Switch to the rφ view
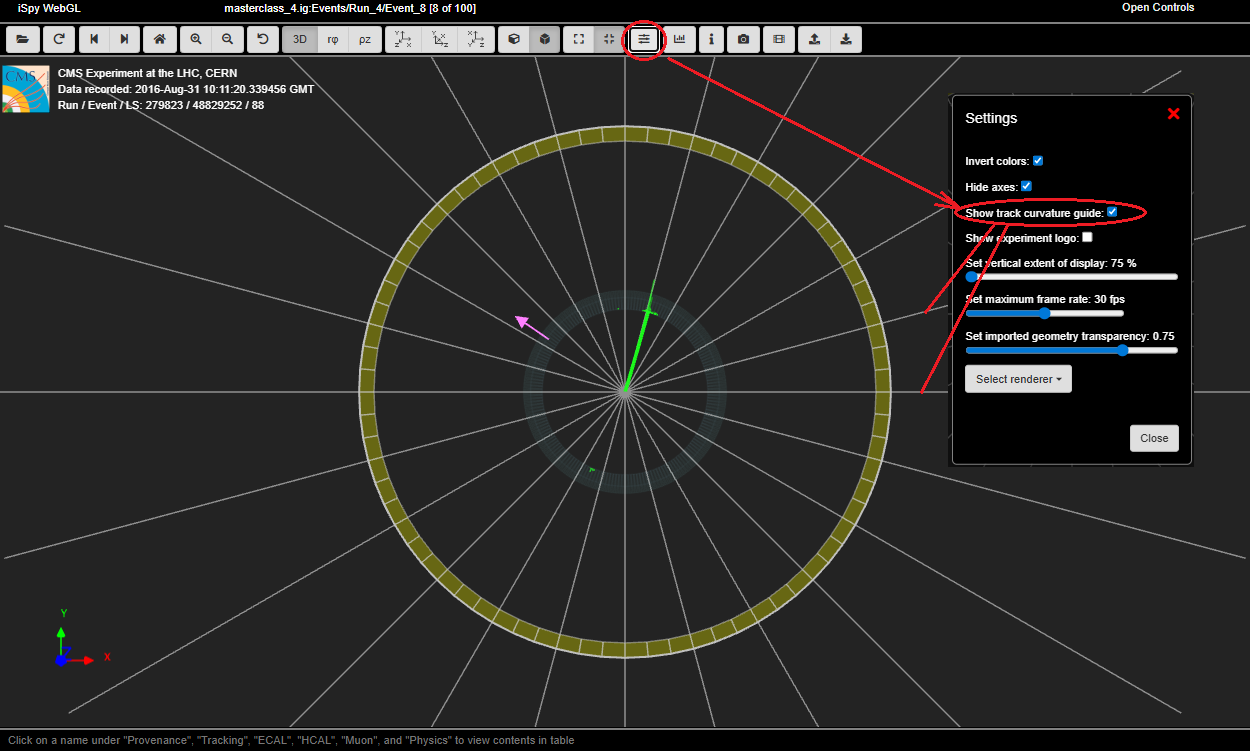This screenshot has height=751, width=1250. [x=333, y=40]
